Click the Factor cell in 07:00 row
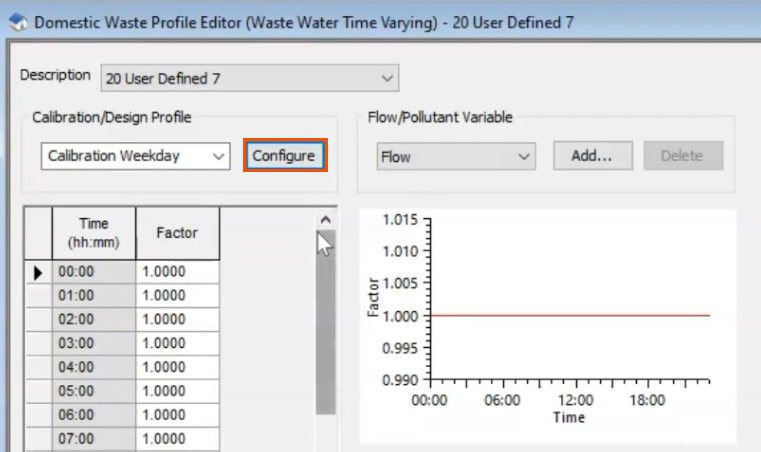The image size is (761, 452). 178,438
